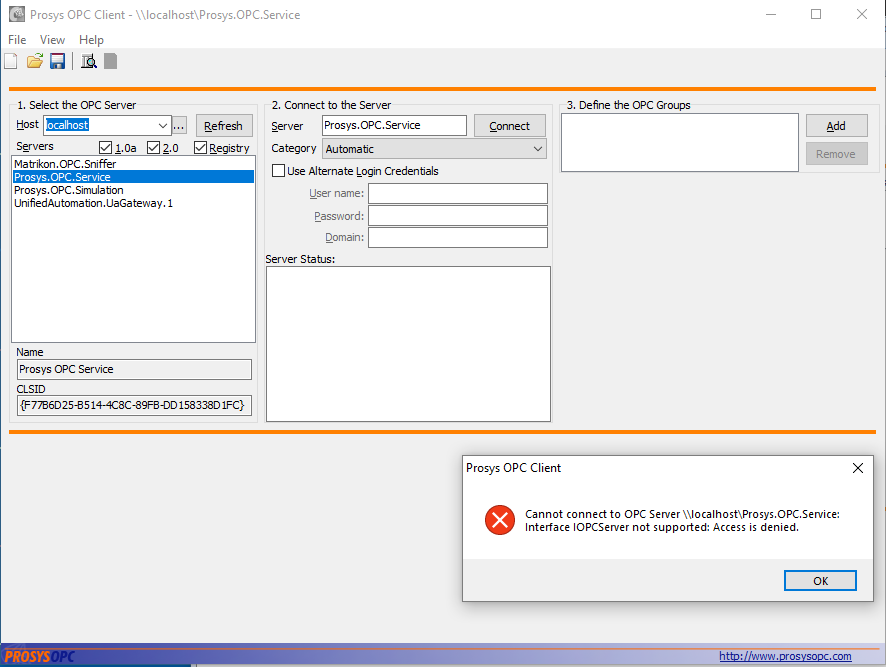The image size is (886, 667).
Task: Enable Use Alternate Login Credentials
Action: (278, 171)
